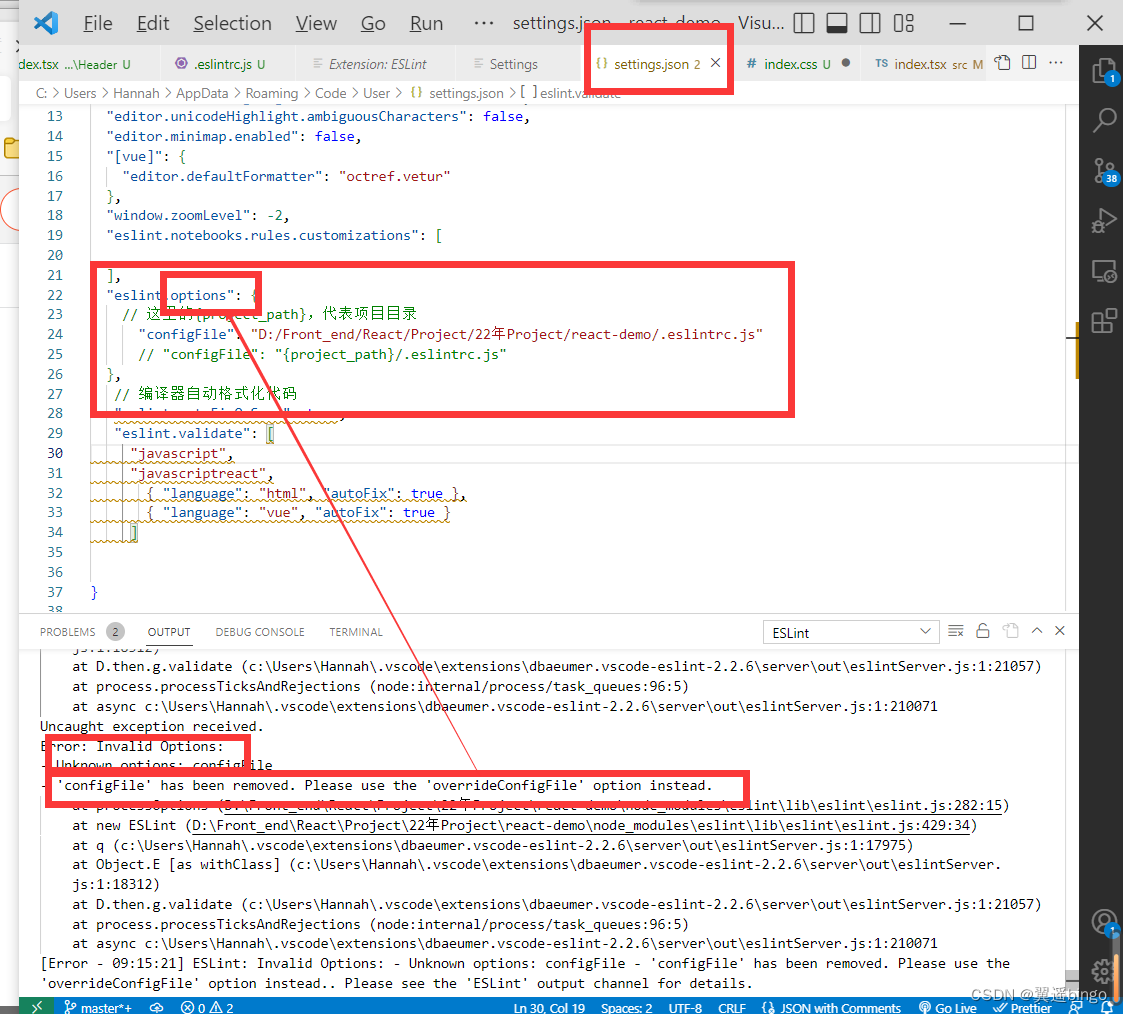1123x1014 pixels.
Task: Open the View menu
Action: pos(316,24)
